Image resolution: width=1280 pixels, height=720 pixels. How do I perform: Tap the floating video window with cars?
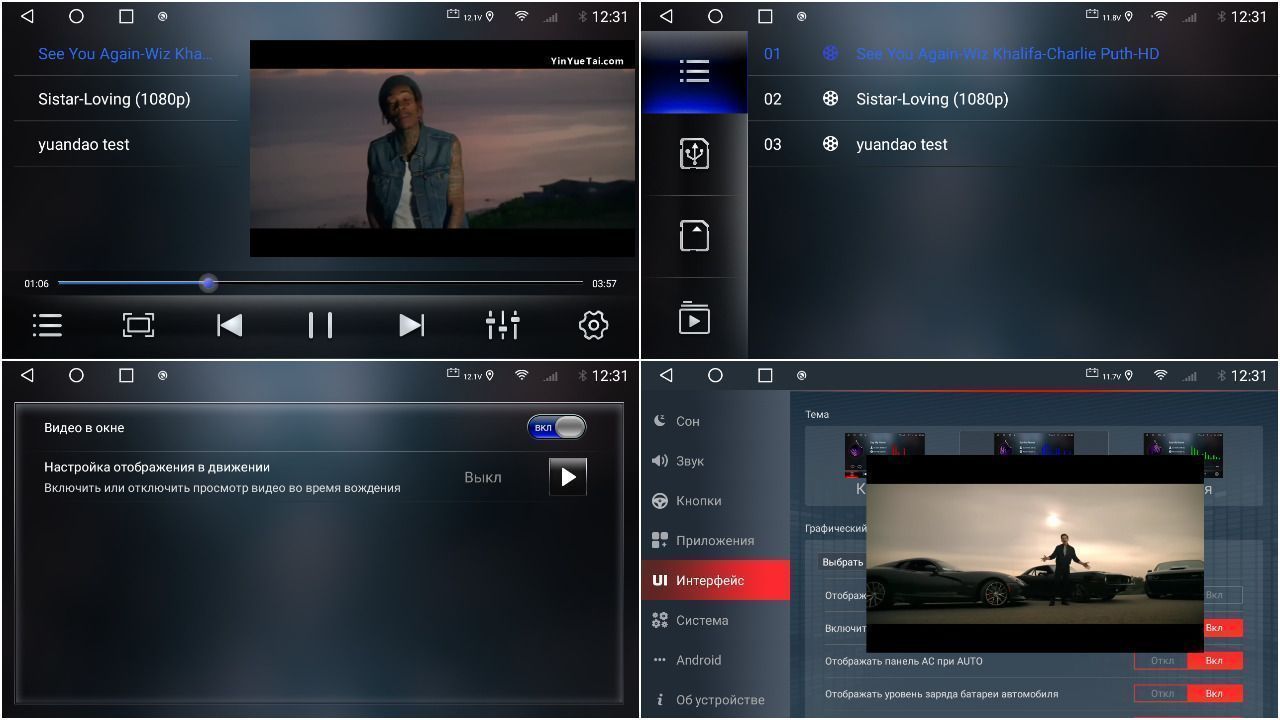(1034, 554)
